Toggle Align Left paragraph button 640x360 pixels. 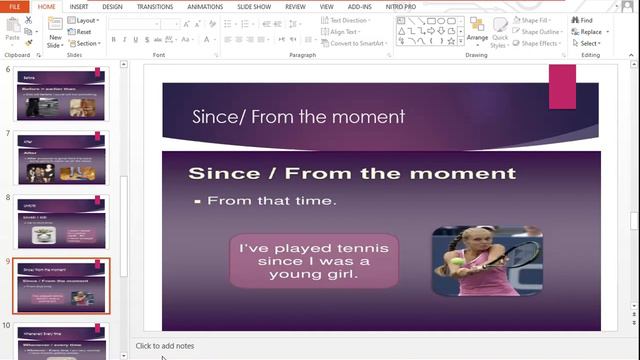click(x=228, y=40)
